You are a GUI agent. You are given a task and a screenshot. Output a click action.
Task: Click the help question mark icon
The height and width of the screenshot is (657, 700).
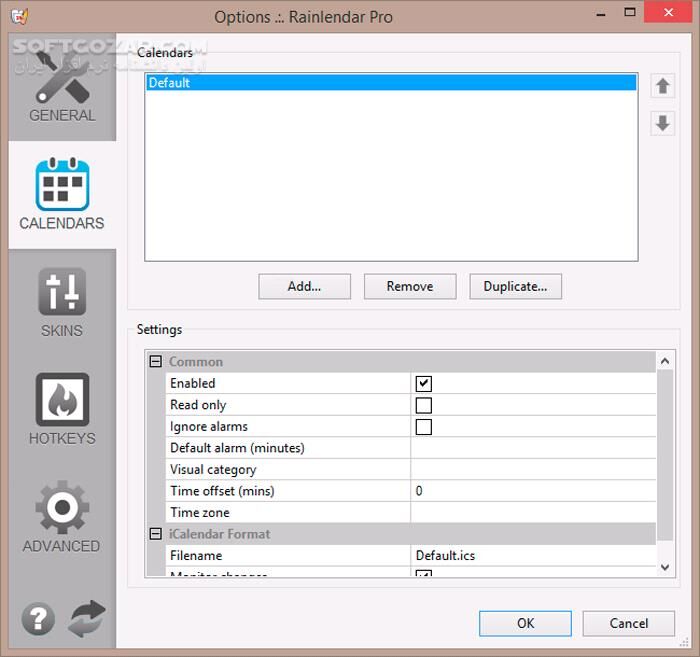click(x=38, y=619)
